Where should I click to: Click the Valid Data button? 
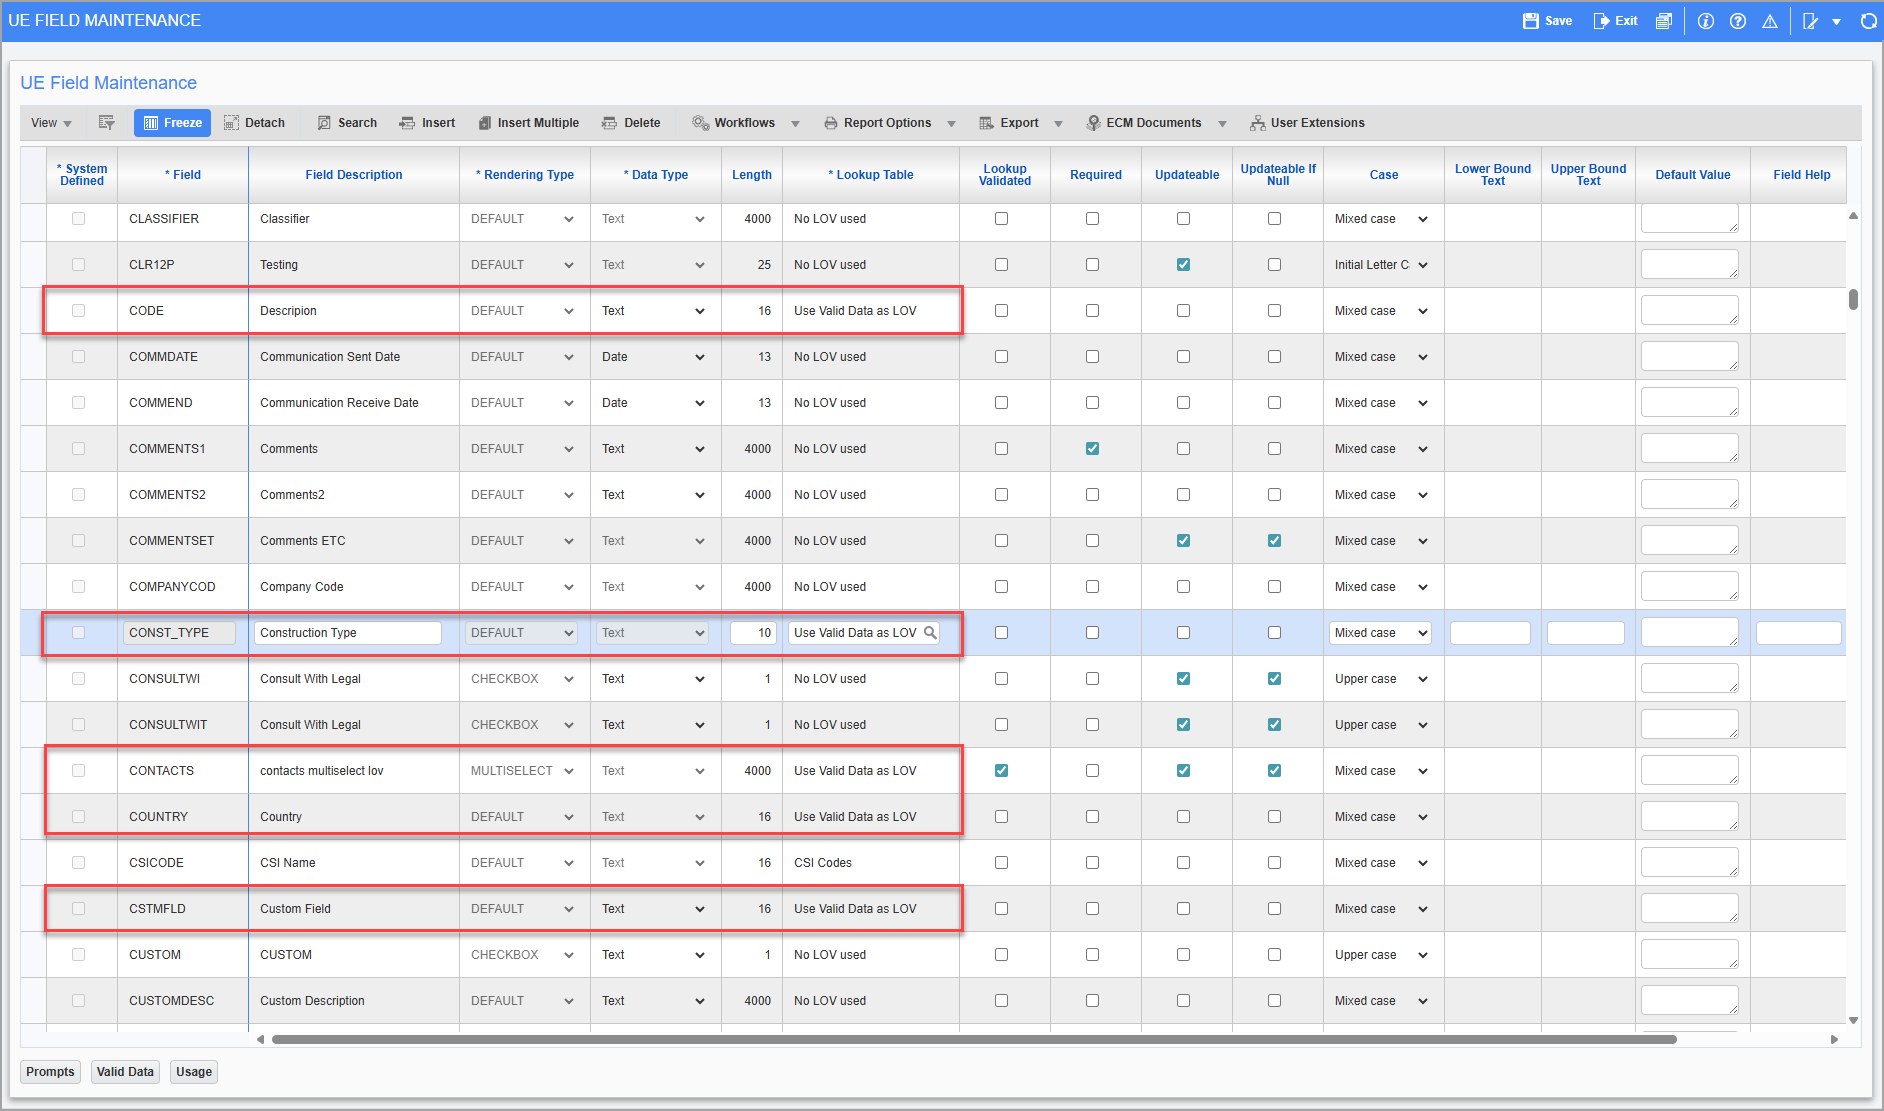(x=125, y=1072)
